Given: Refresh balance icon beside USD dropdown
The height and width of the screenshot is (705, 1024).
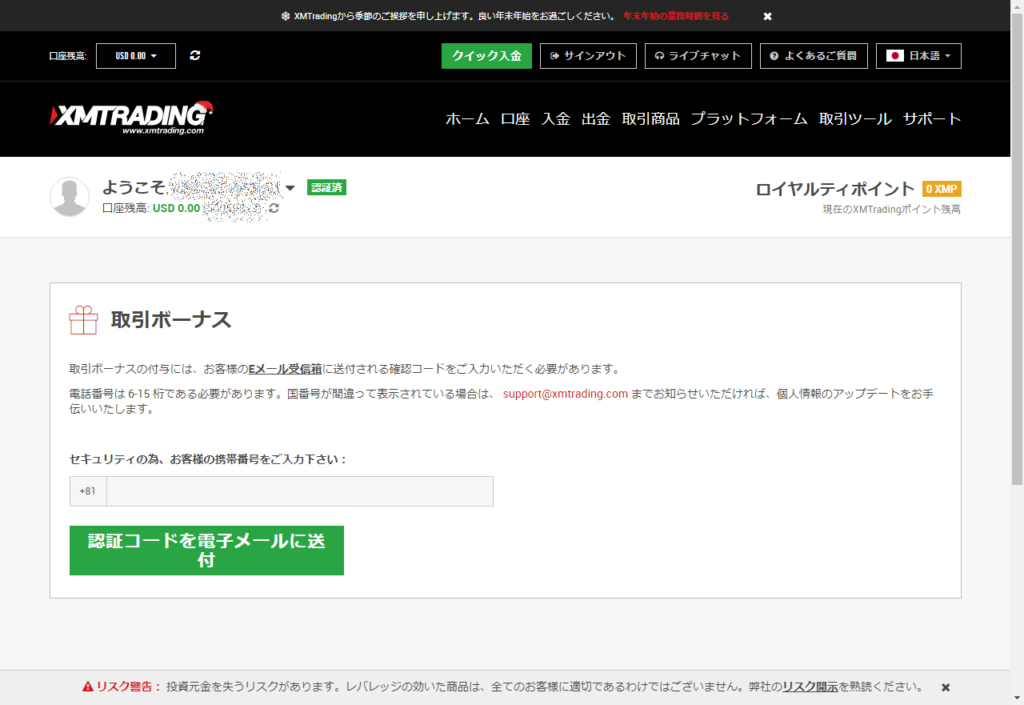Looking at the screenshot, I should coord(195,55).
